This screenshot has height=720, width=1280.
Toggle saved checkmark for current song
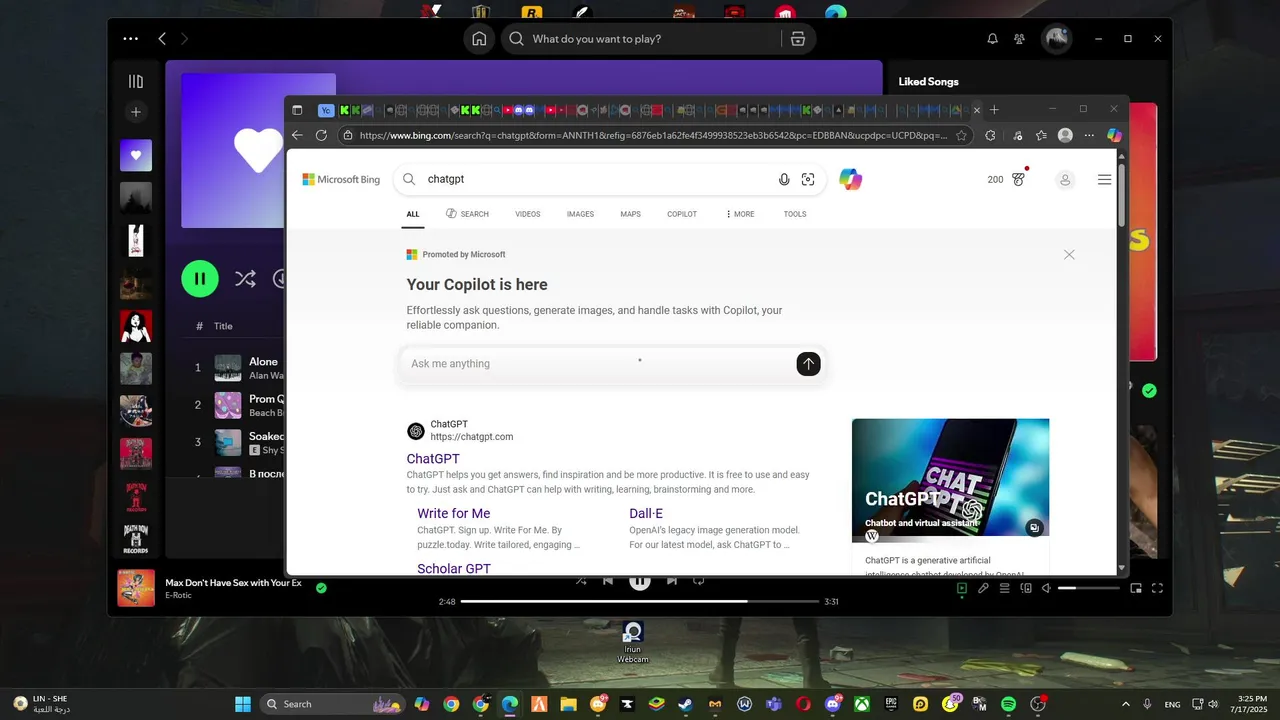click(321, 588)
